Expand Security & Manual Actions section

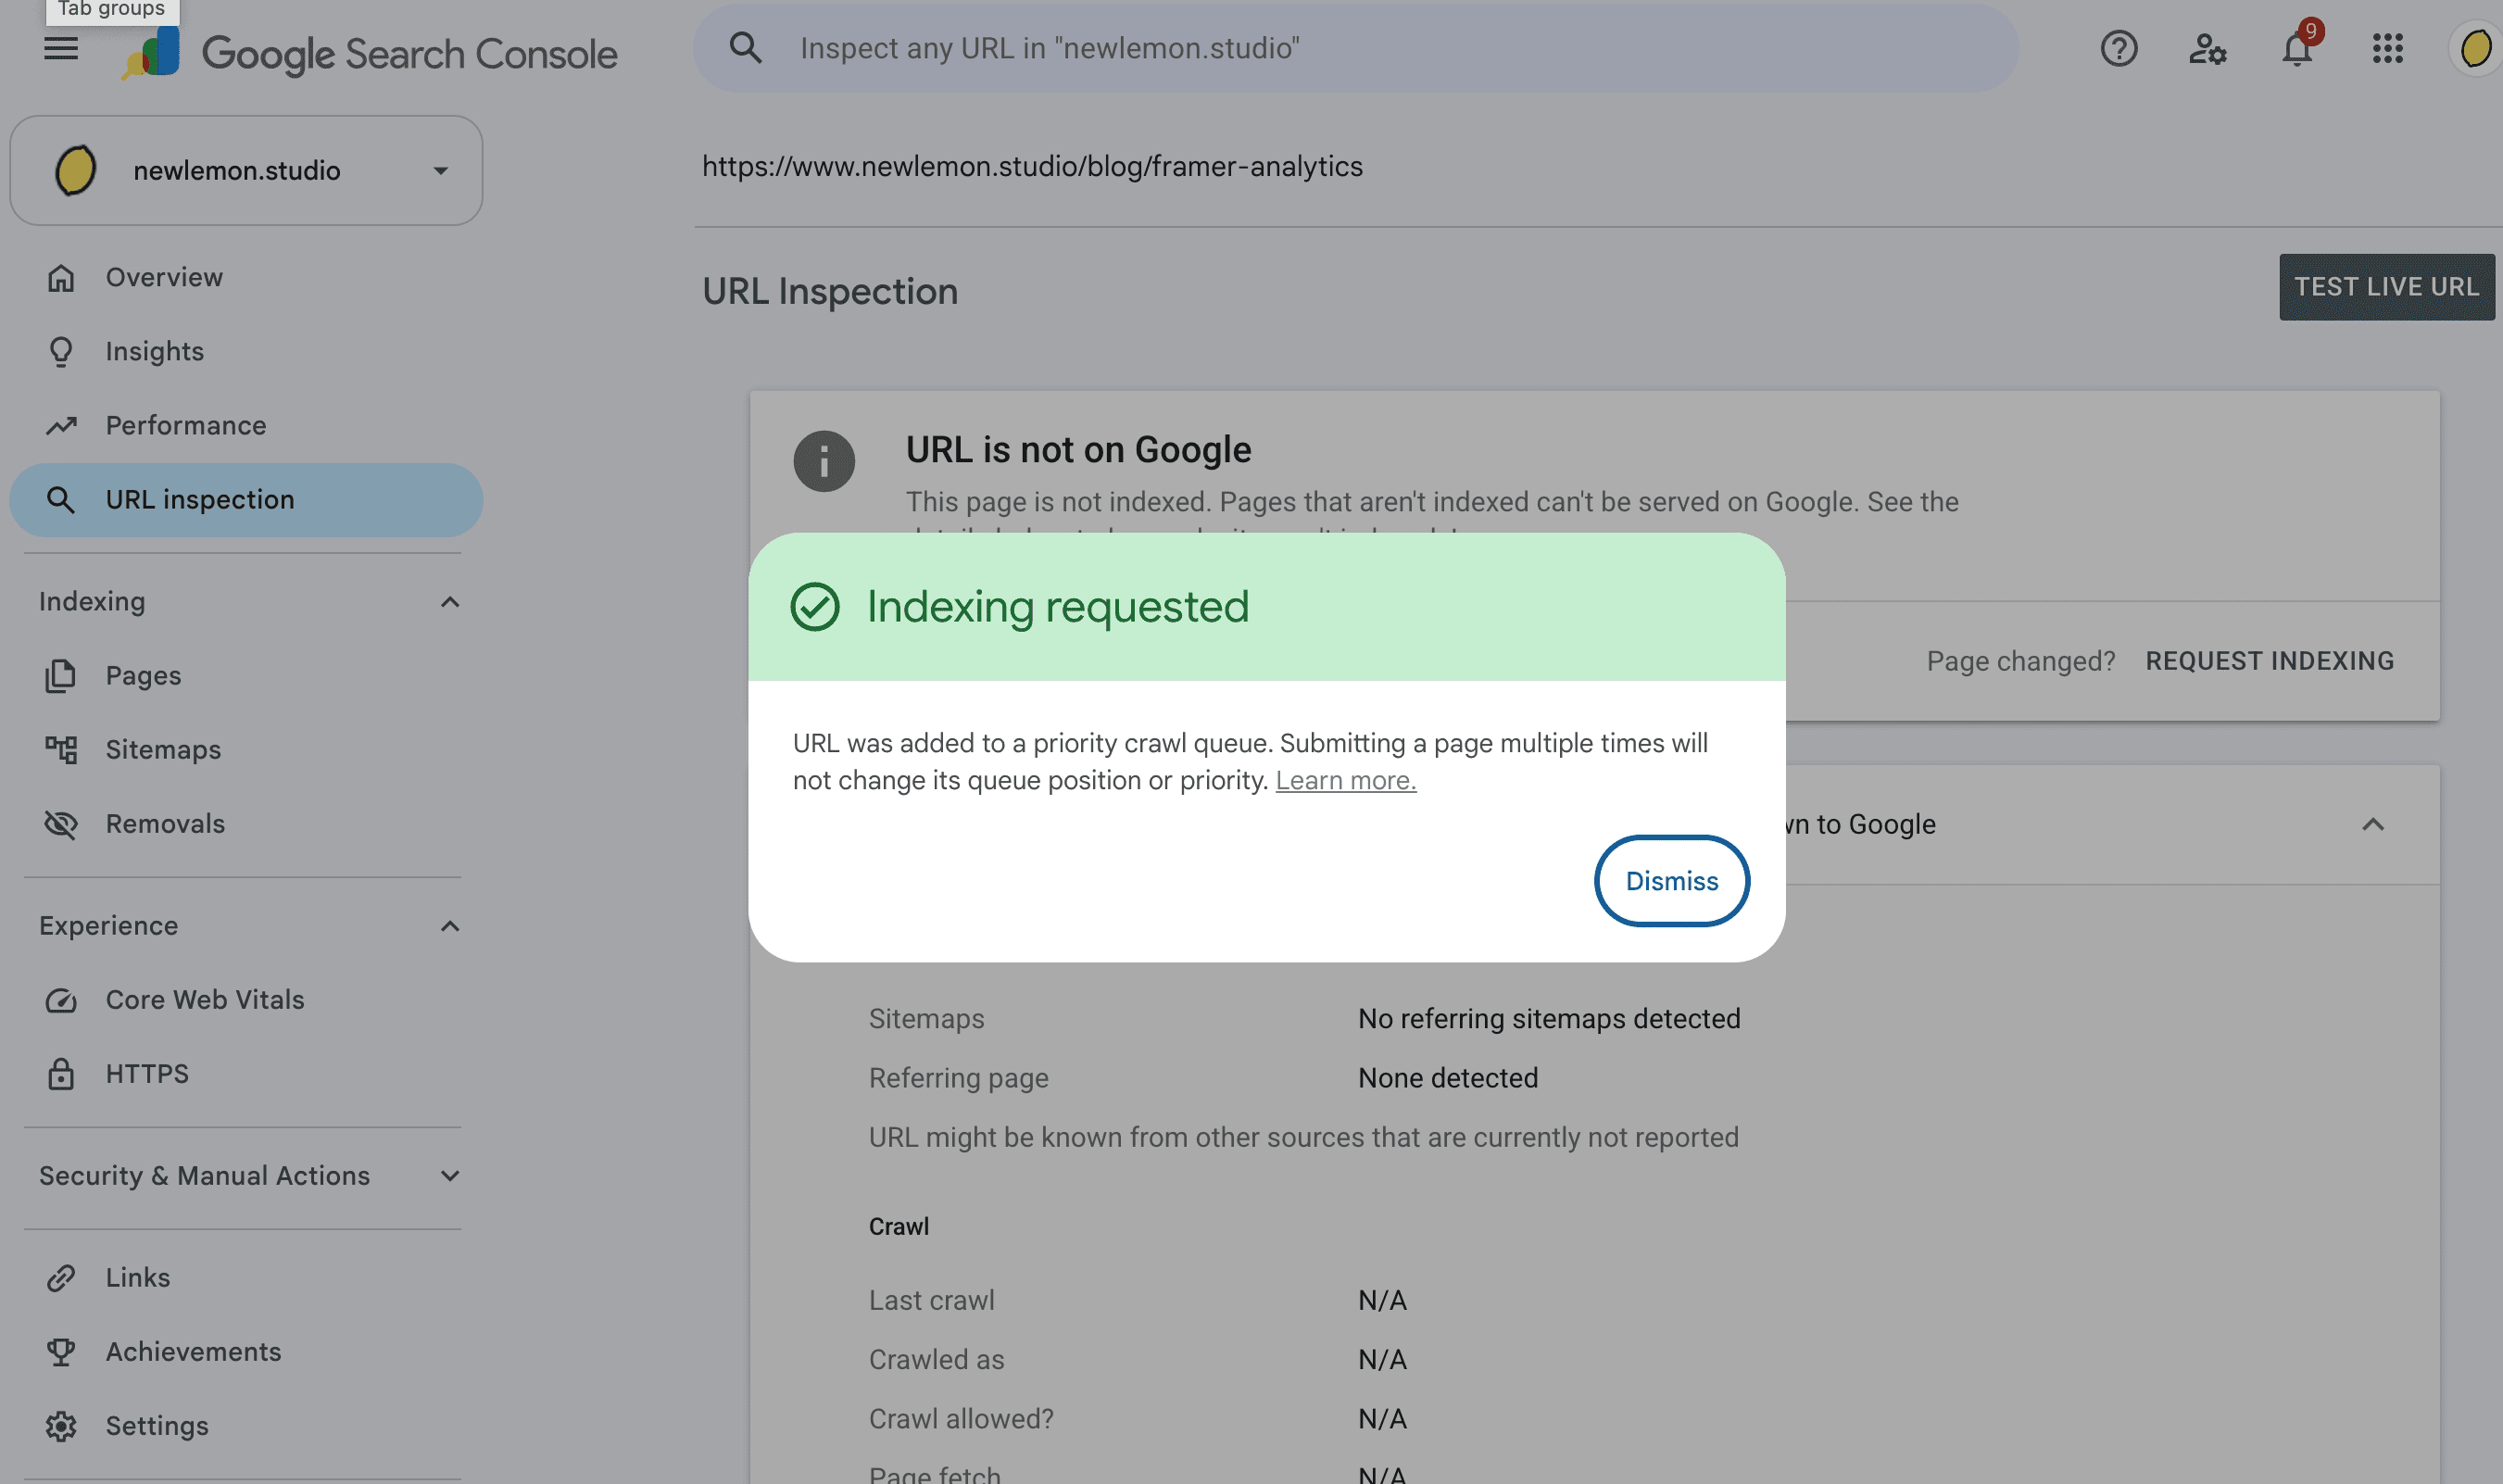tap(450, 1175)
